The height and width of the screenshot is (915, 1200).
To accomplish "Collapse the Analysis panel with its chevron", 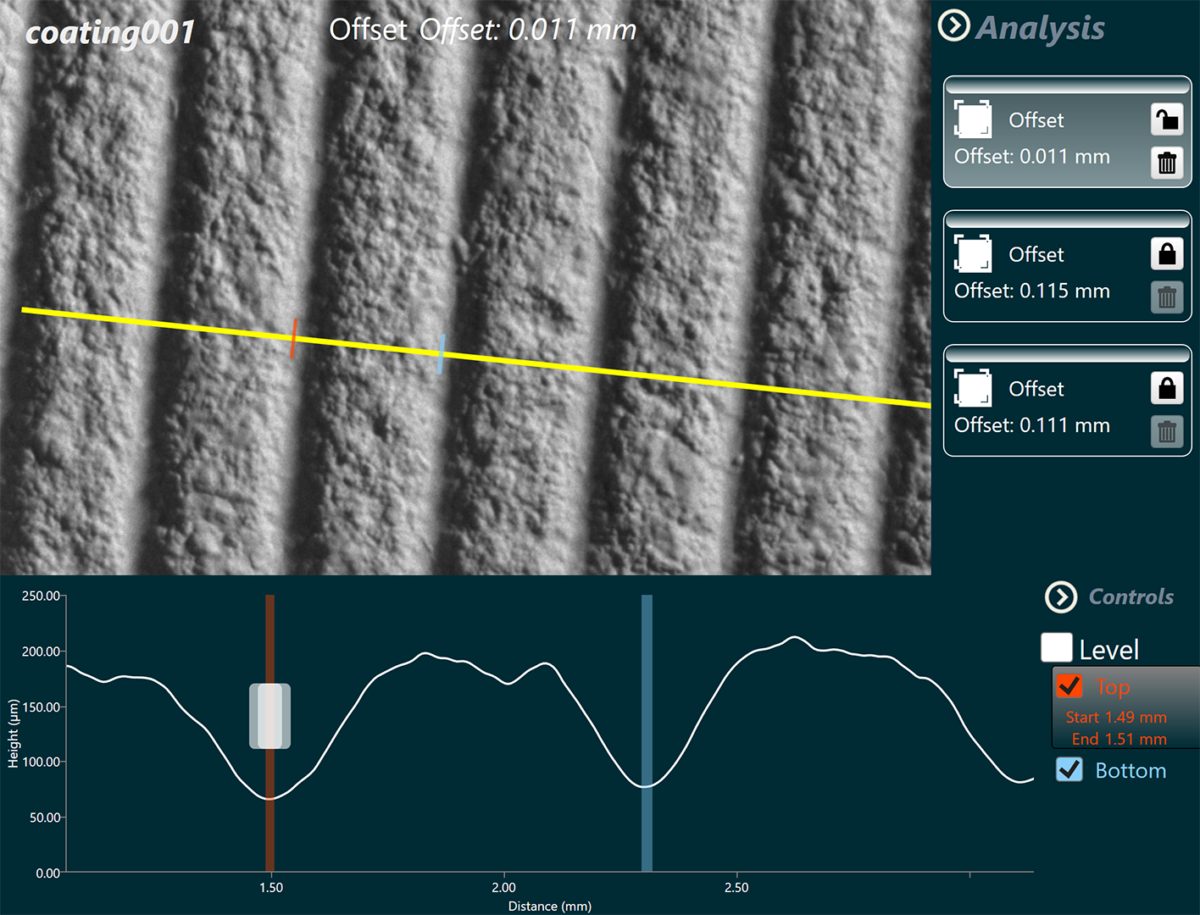I will 954,27.
